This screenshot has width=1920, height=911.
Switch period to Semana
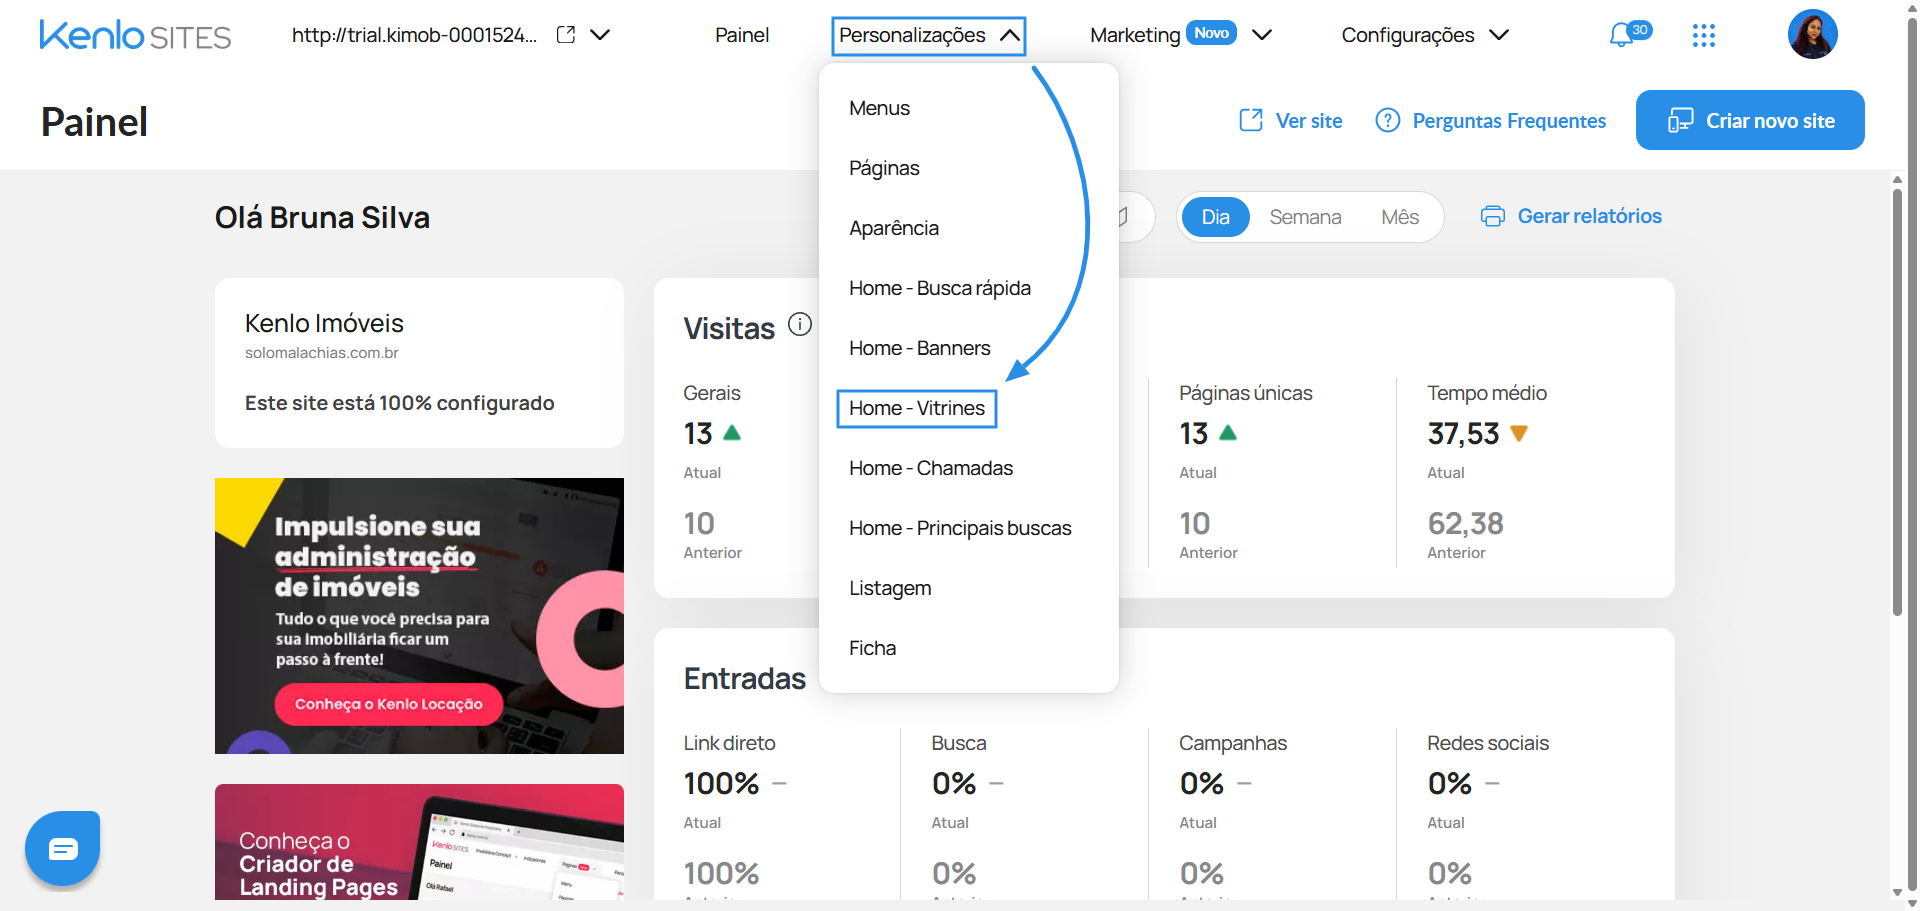(x=1305, y=217)
